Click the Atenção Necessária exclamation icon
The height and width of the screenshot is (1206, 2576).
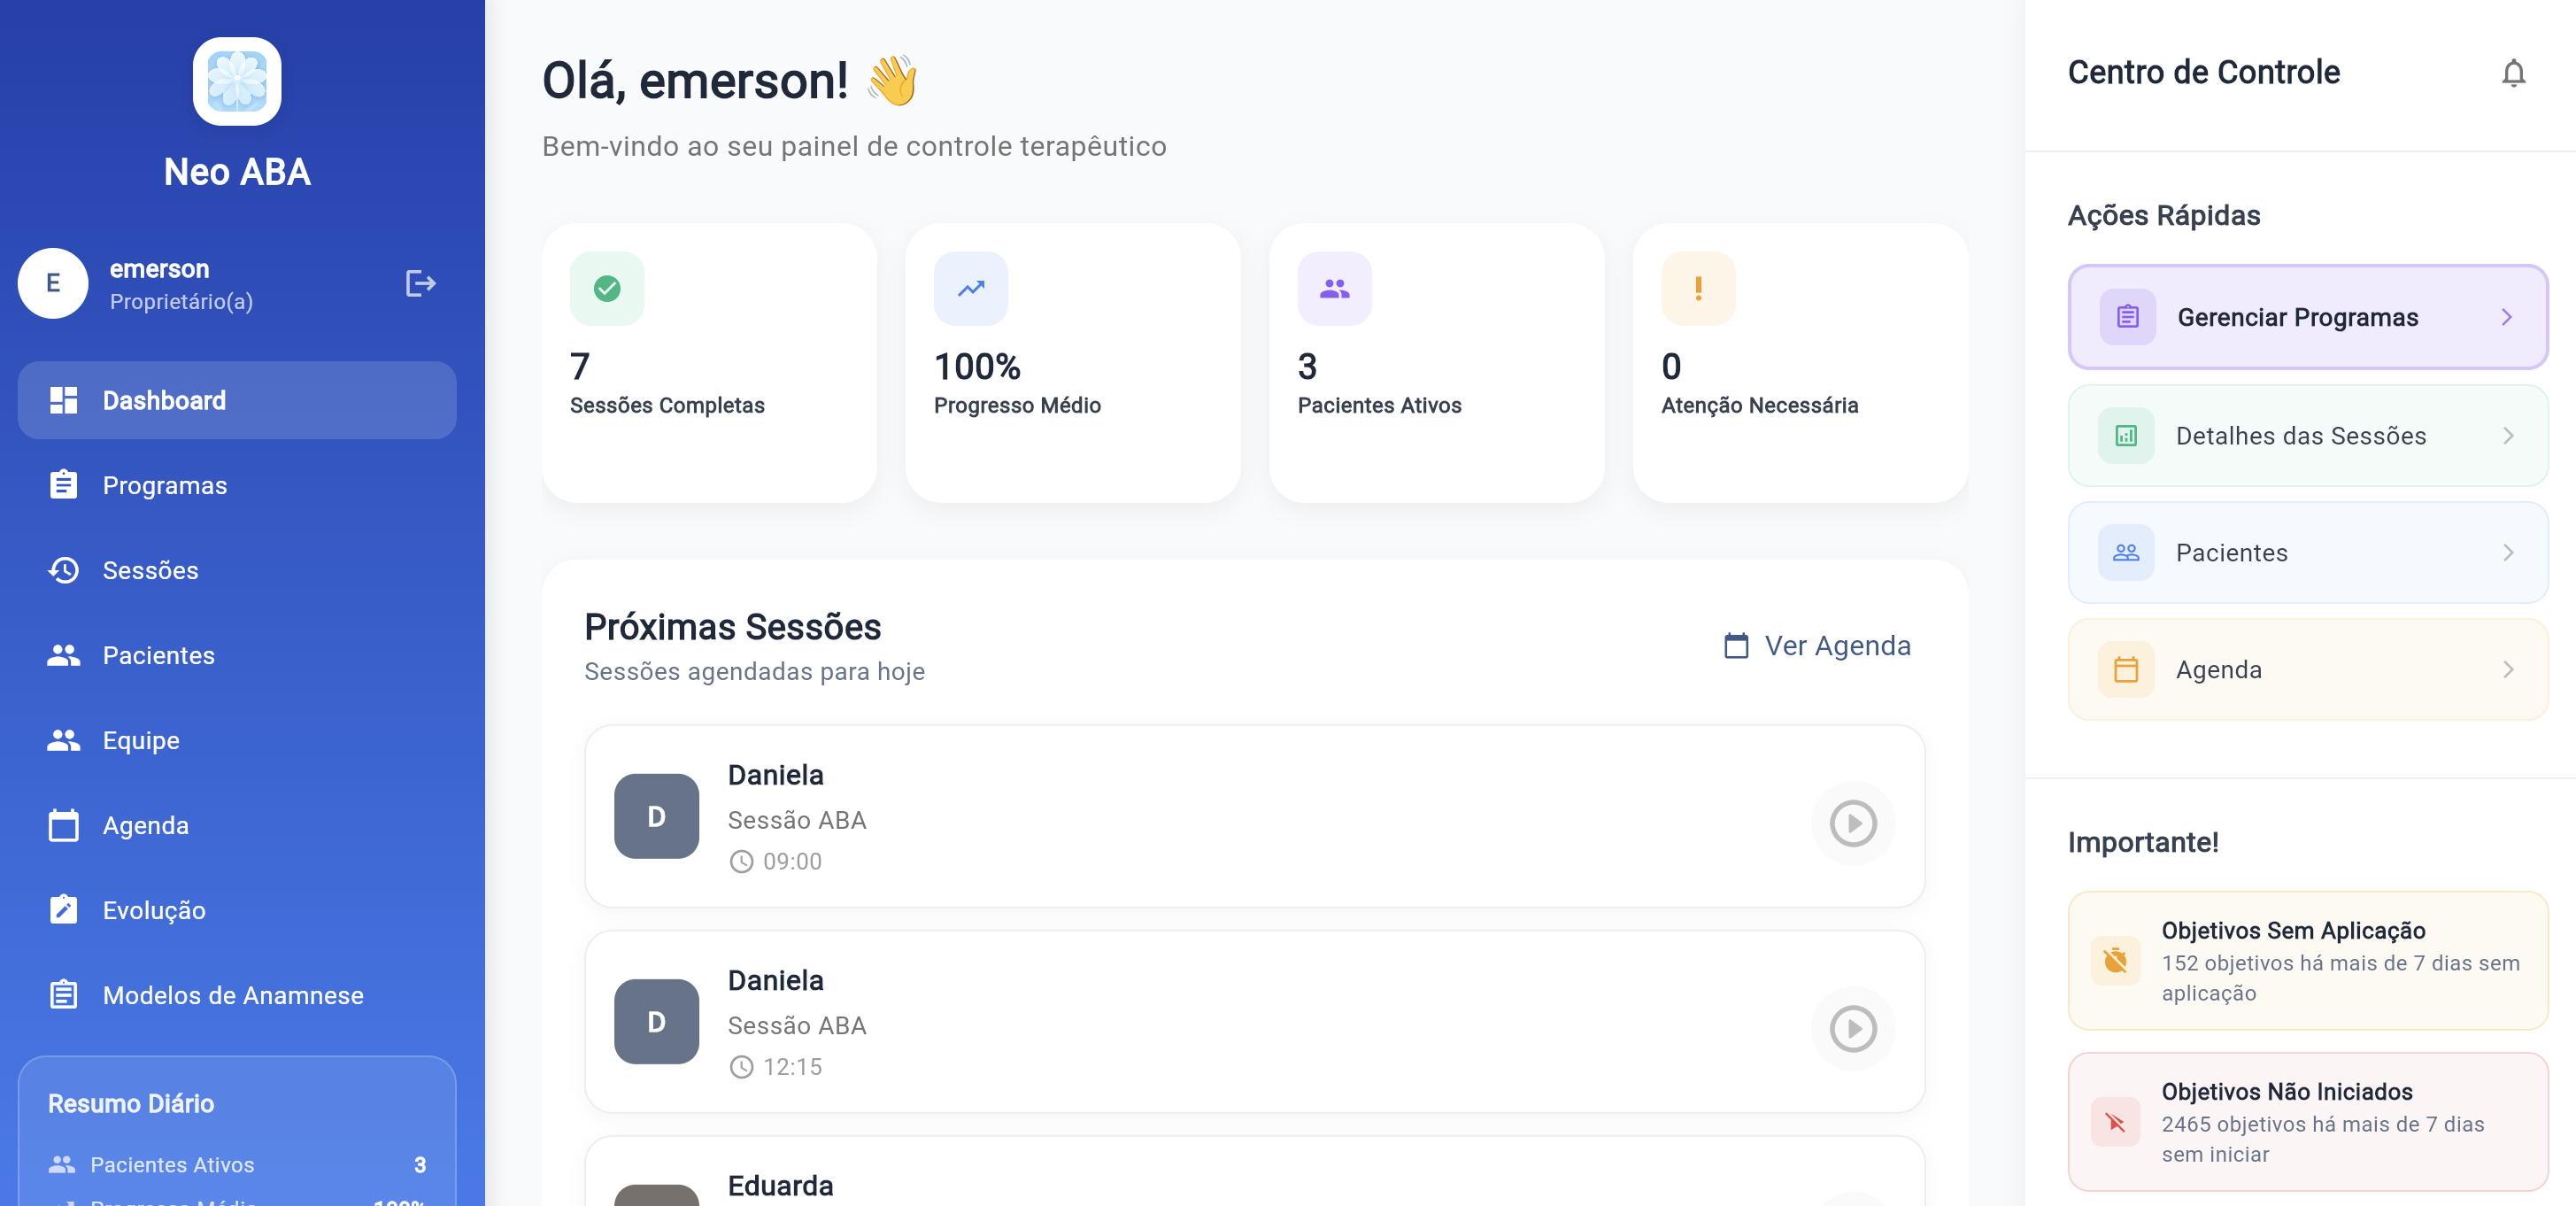point(1697,288)
